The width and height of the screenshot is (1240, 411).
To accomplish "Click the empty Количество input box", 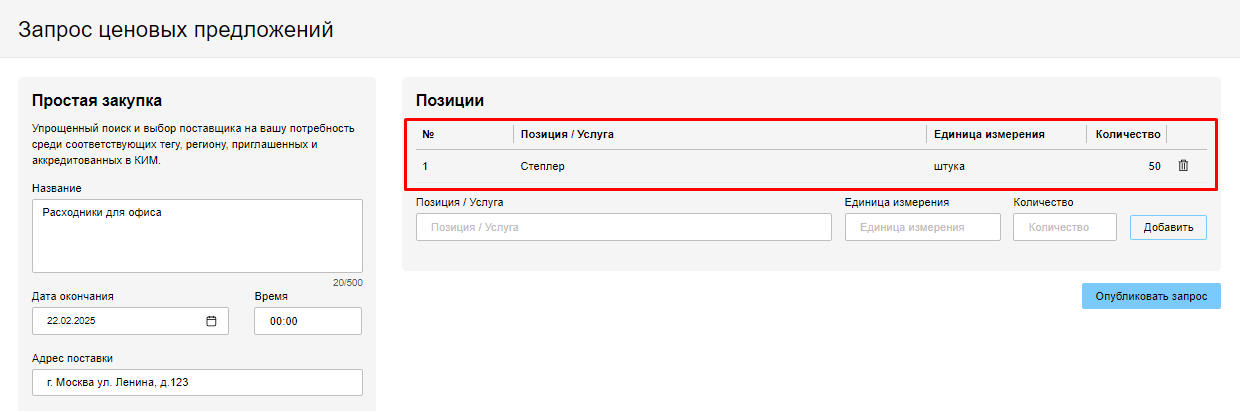I will [1064, 227].
